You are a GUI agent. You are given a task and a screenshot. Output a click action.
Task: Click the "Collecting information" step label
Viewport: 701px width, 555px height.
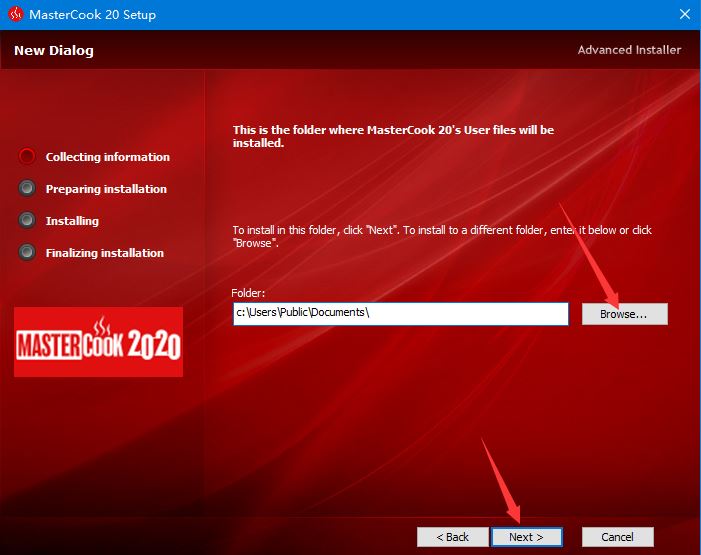click(x=108, y=157)
